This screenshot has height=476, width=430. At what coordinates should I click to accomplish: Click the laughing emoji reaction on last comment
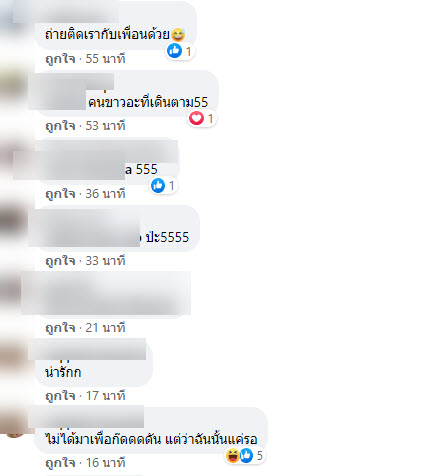[232, 455]
